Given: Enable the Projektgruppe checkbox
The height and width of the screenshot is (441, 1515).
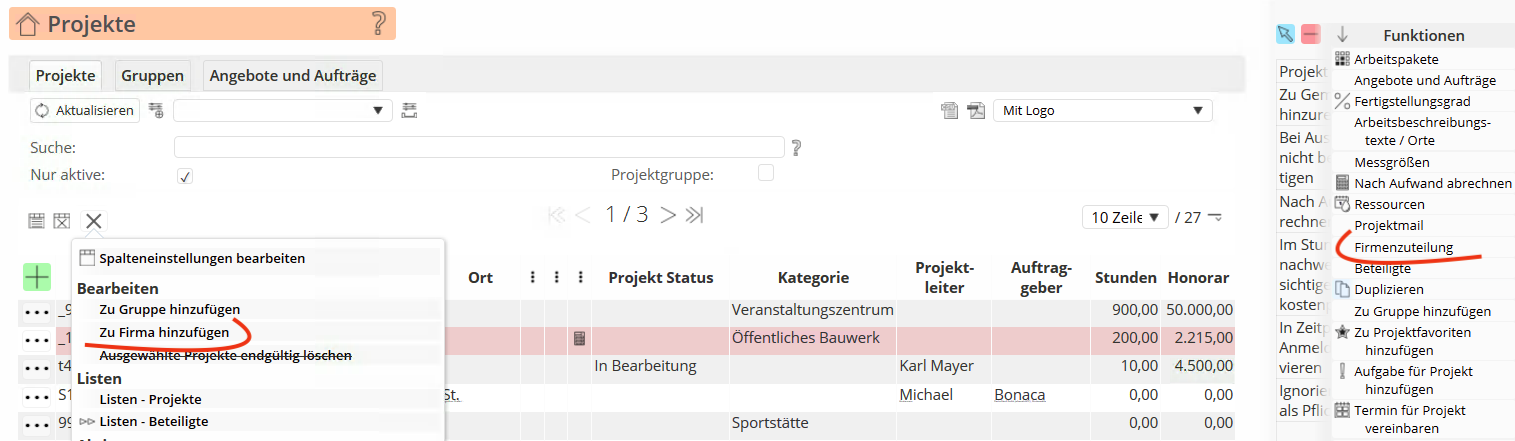Looking at the screenshot, I should tap(766, 173).
